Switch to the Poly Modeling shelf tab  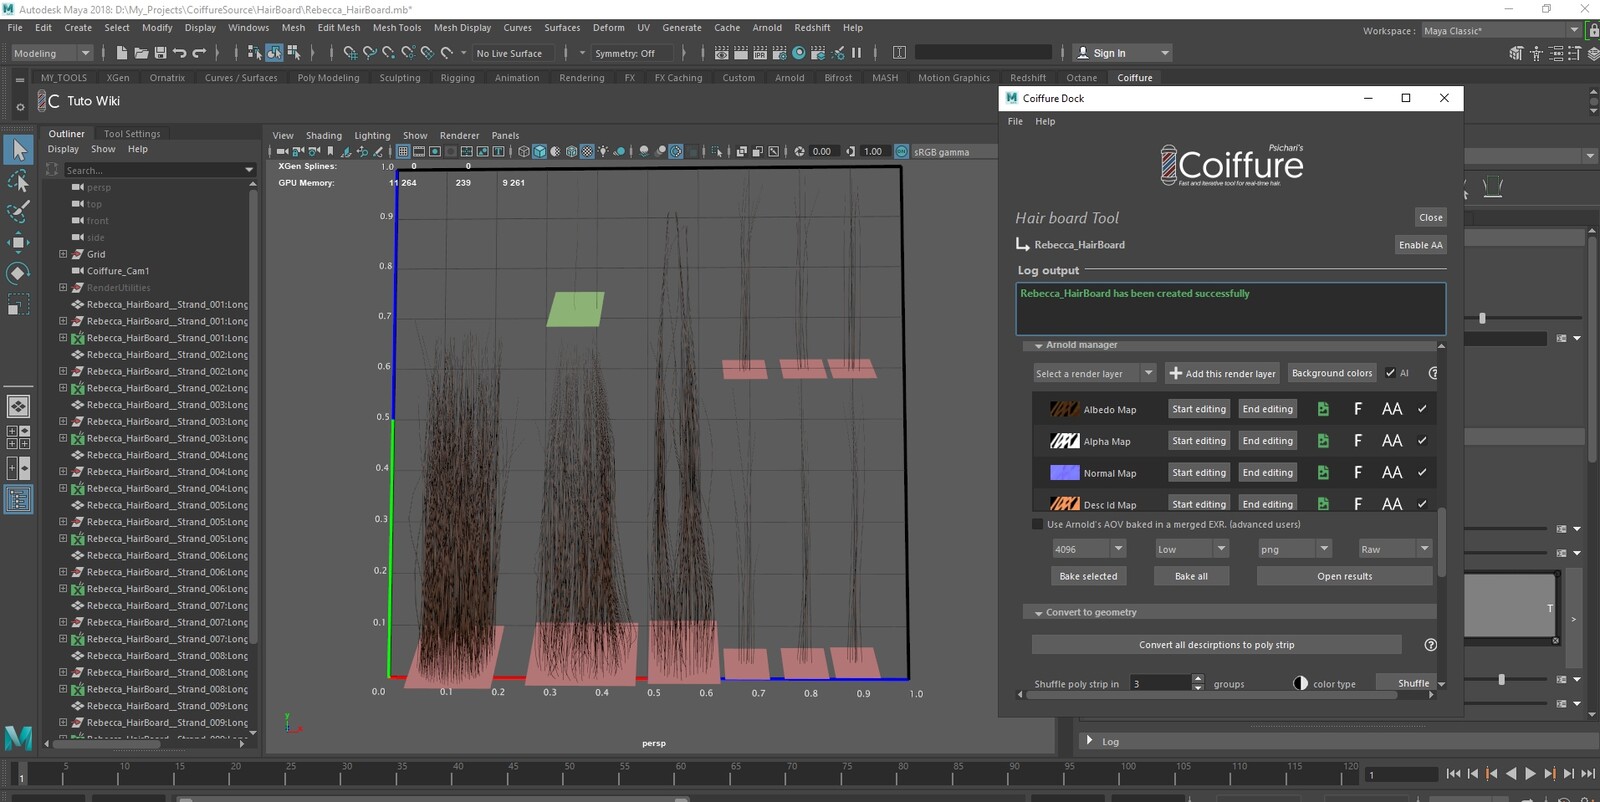(328, 77)
